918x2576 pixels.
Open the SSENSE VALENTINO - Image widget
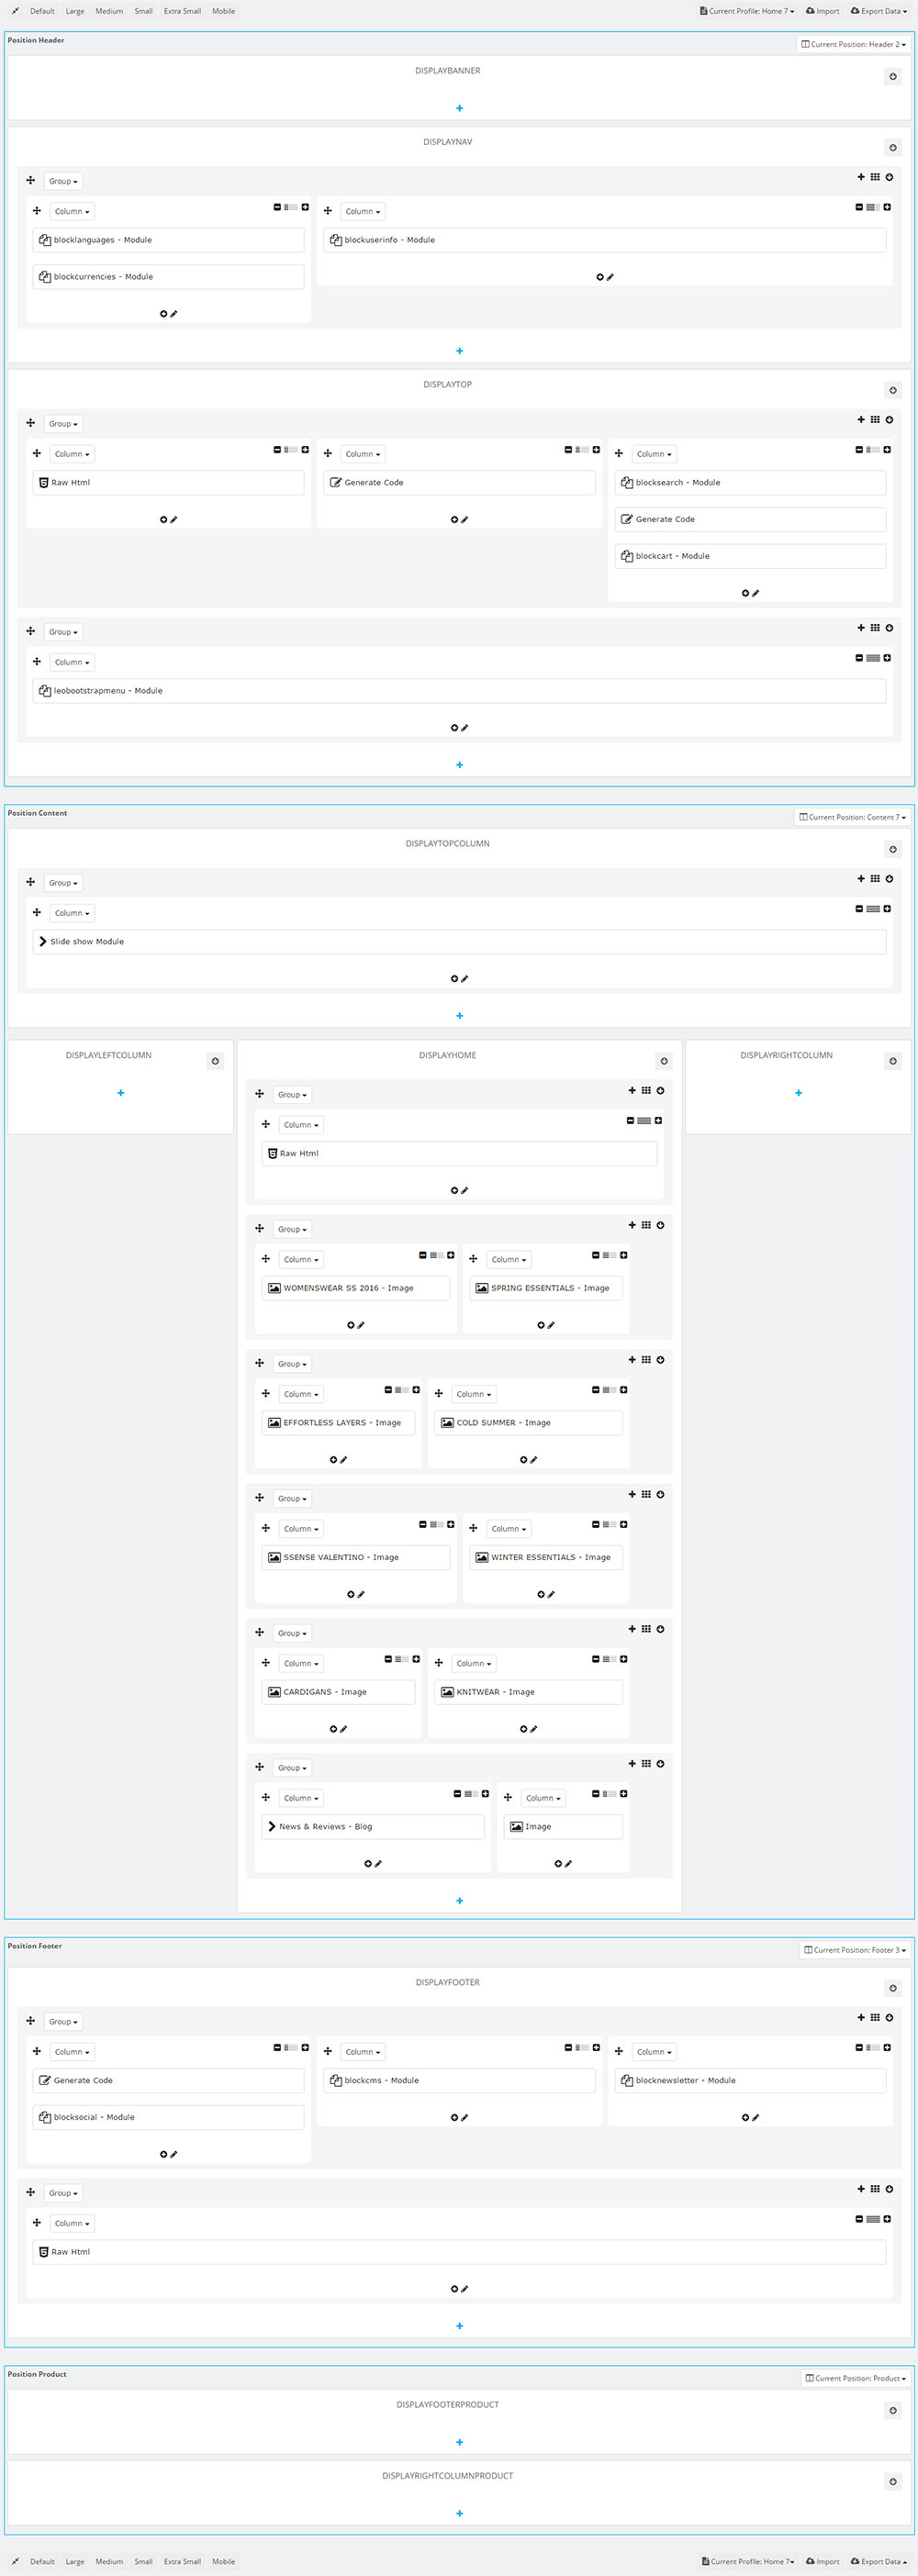(x=355, y=1557)
